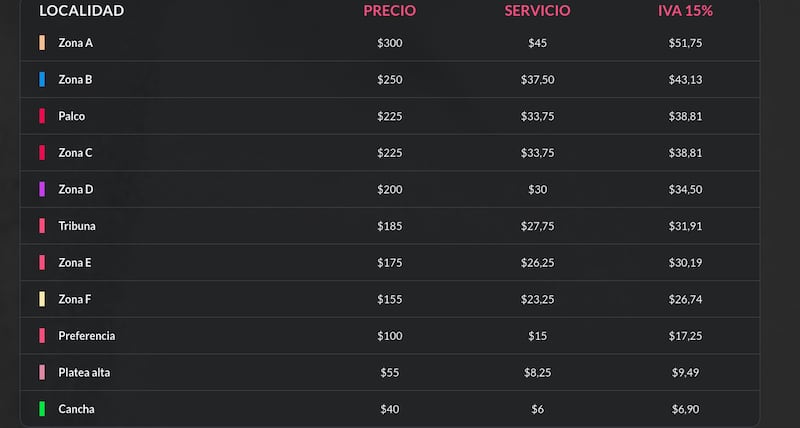Click the $300 price for Zona A
This screenshot has height=428, width=800.
pos(389,43)
